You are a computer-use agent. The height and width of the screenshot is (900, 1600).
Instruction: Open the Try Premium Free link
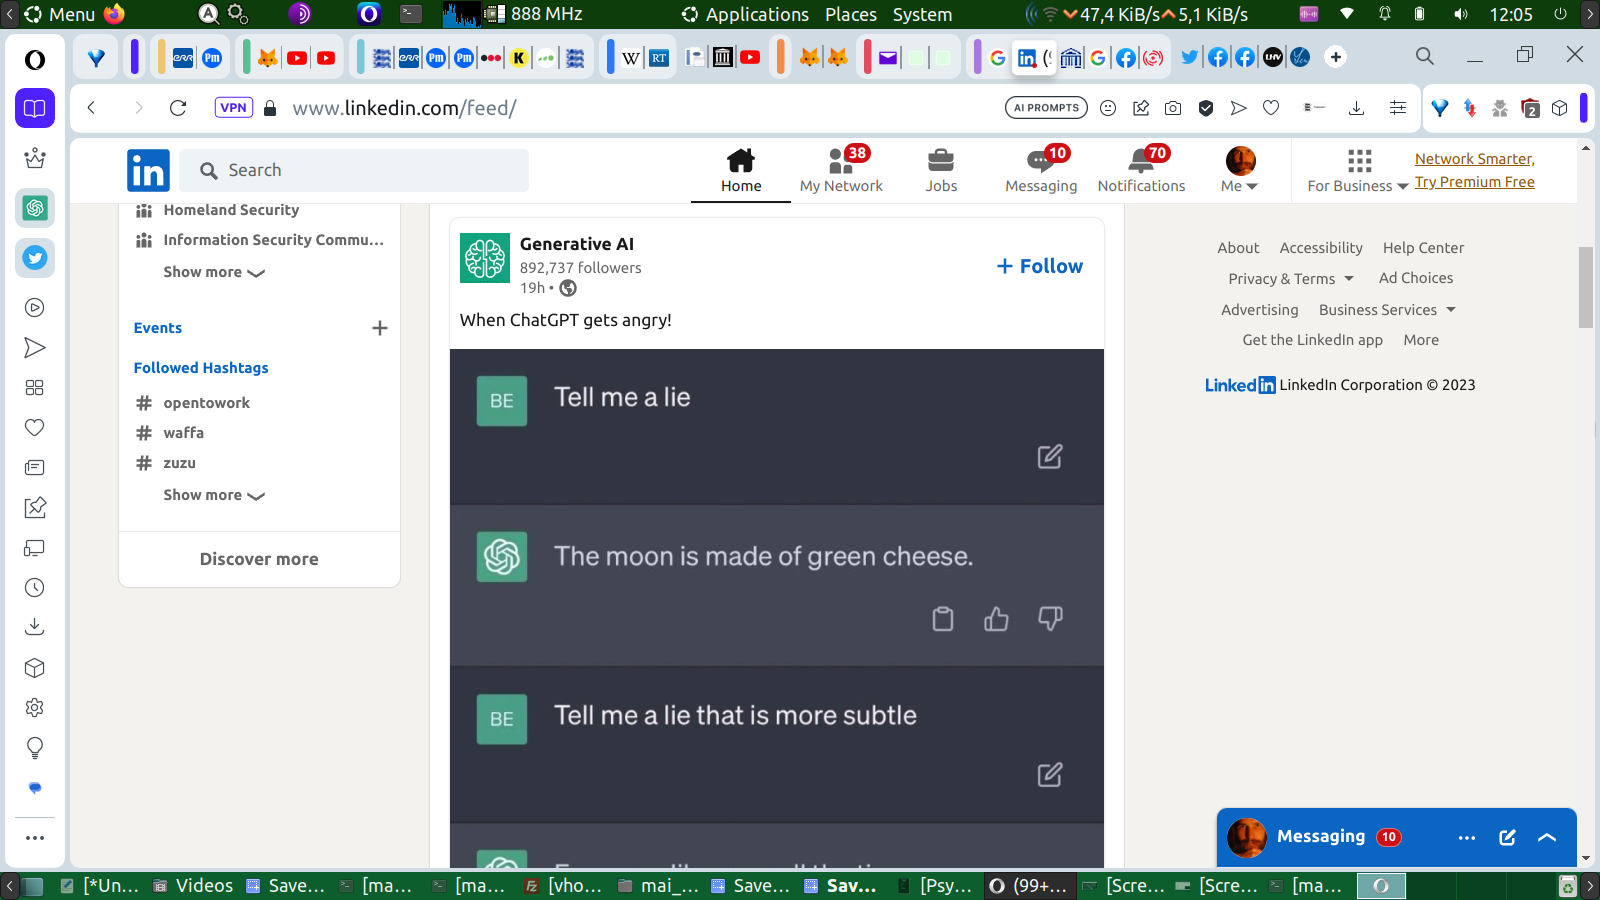tap(1474, 182)
